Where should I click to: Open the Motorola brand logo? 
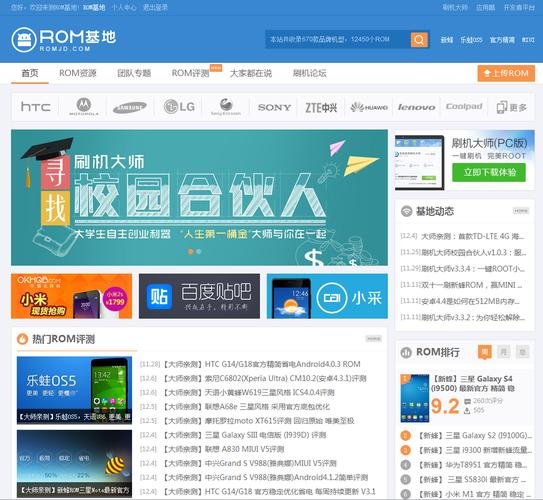[x=84, y=107]
